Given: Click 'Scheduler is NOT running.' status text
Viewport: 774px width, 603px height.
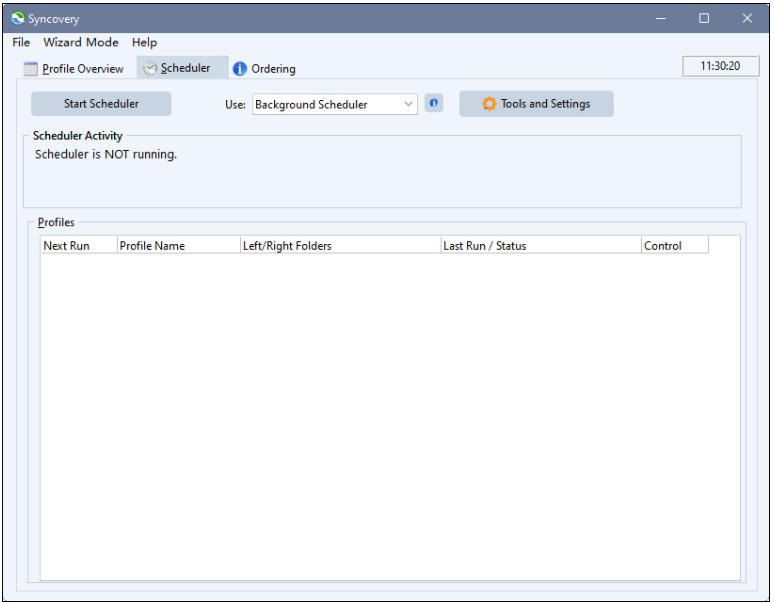Looking at the screenshot, I should coord(106,154).
